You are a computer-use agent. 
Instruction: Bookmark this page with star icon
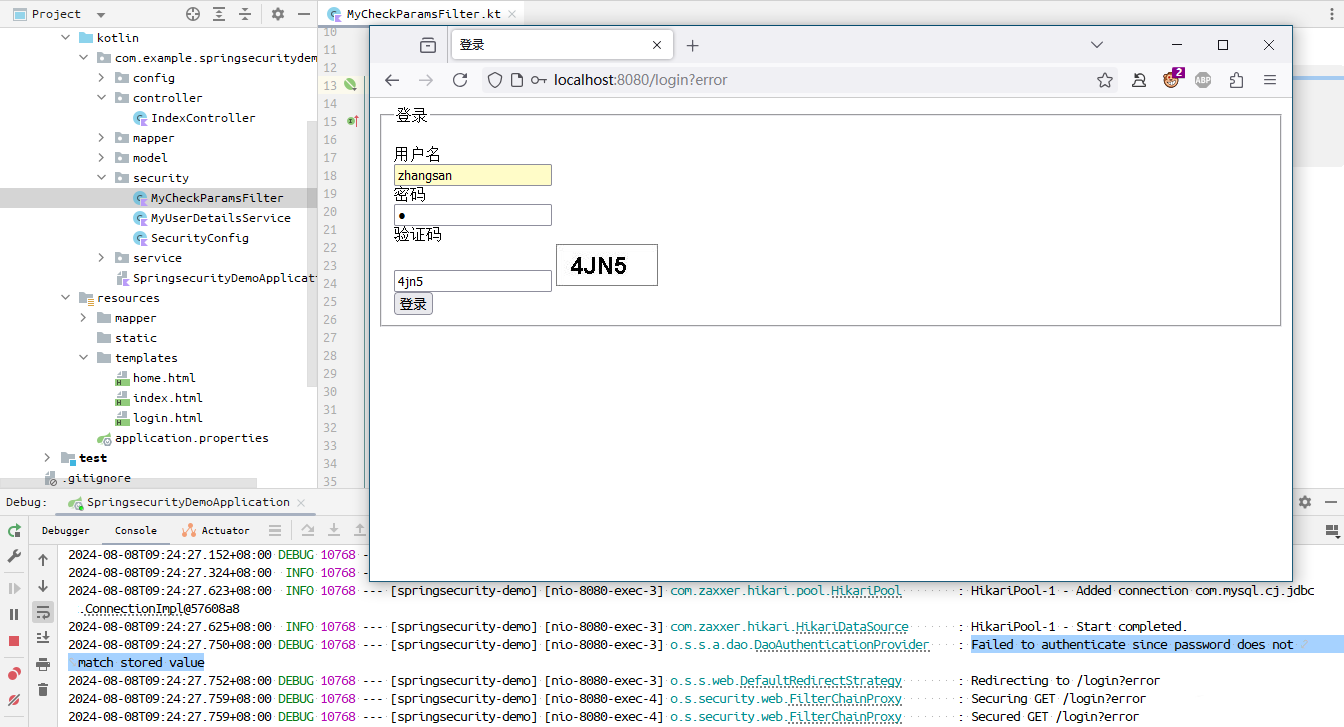point(1105,80)
